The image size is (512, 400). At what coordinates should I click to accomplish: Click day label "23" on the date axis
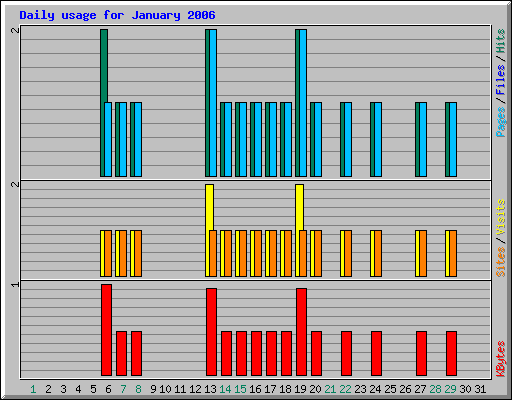[x=360, y=389]
